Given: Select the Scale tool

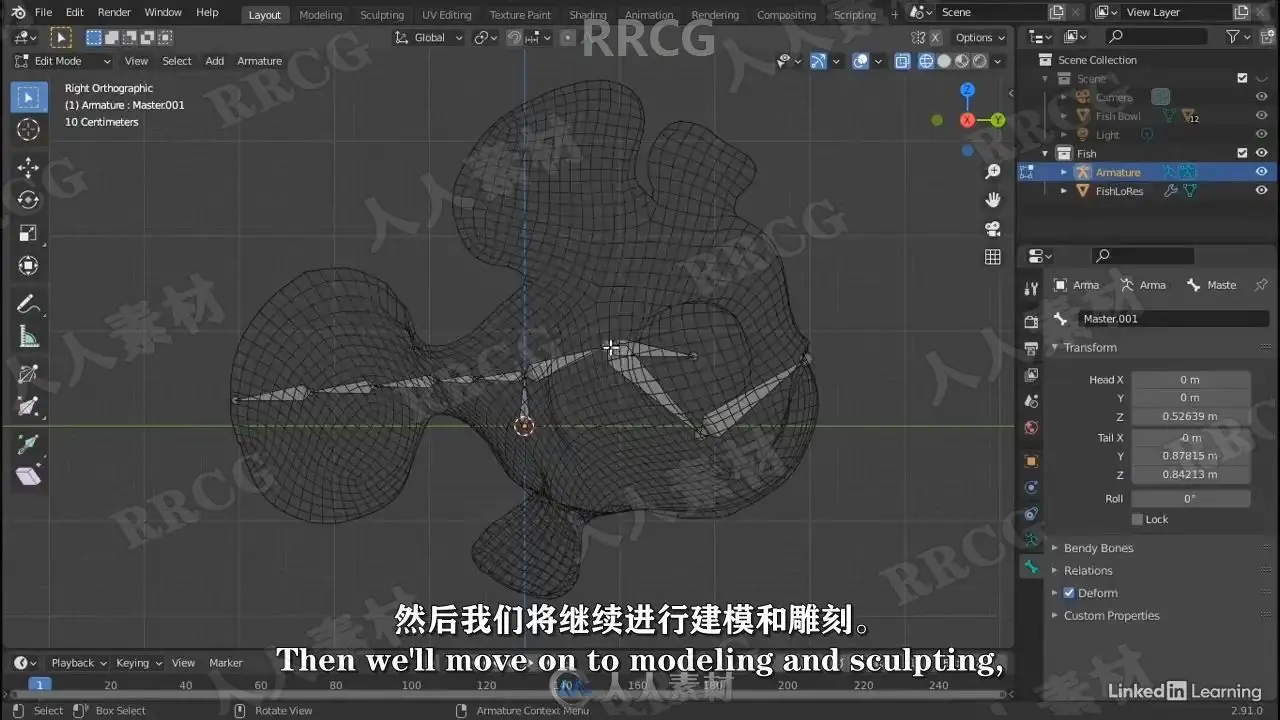Looking at the screenshot, I should (28, 233).
